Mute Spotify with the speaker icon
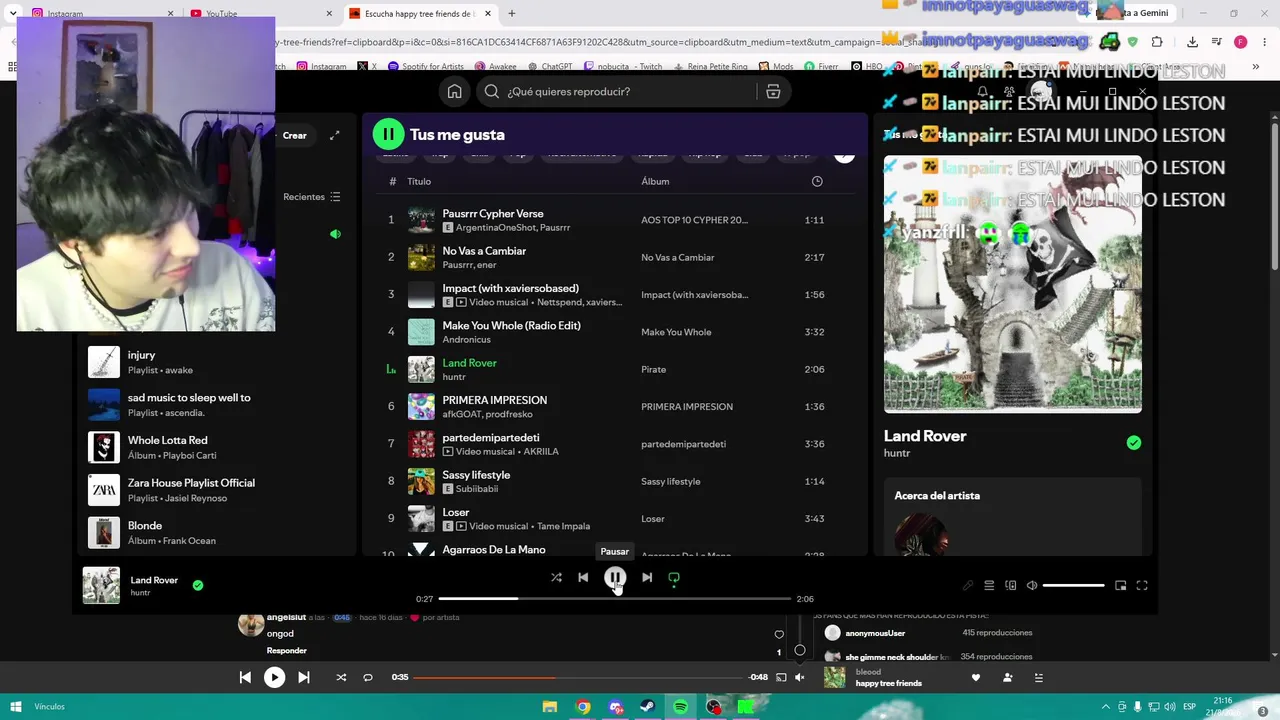The width and height of the screenshot is (1280, 720). 1032,585
